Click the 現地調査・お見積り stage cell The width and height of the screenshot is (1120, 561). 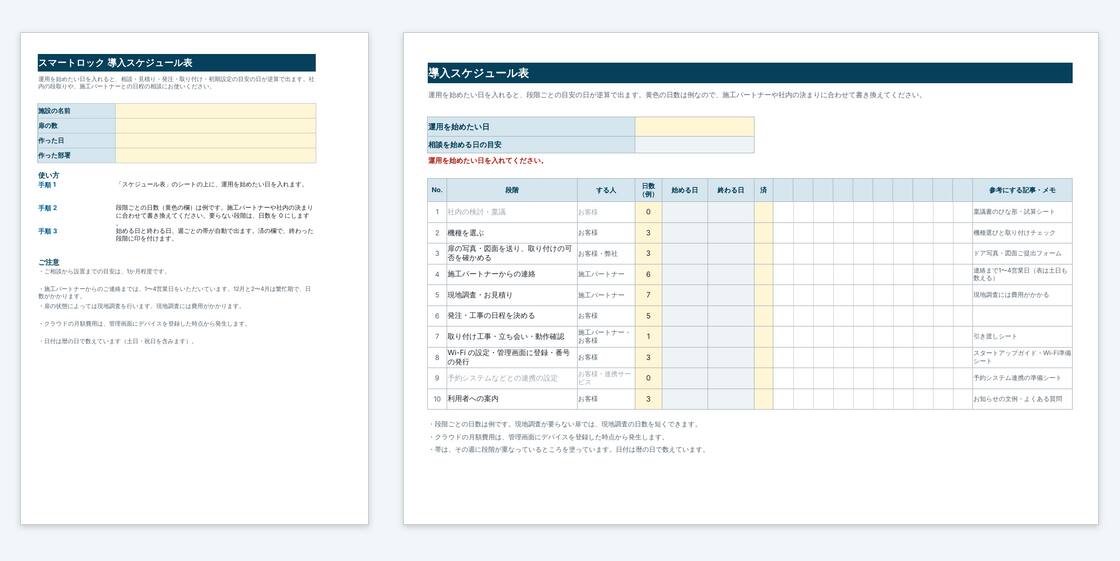click(x=512, y=295)
